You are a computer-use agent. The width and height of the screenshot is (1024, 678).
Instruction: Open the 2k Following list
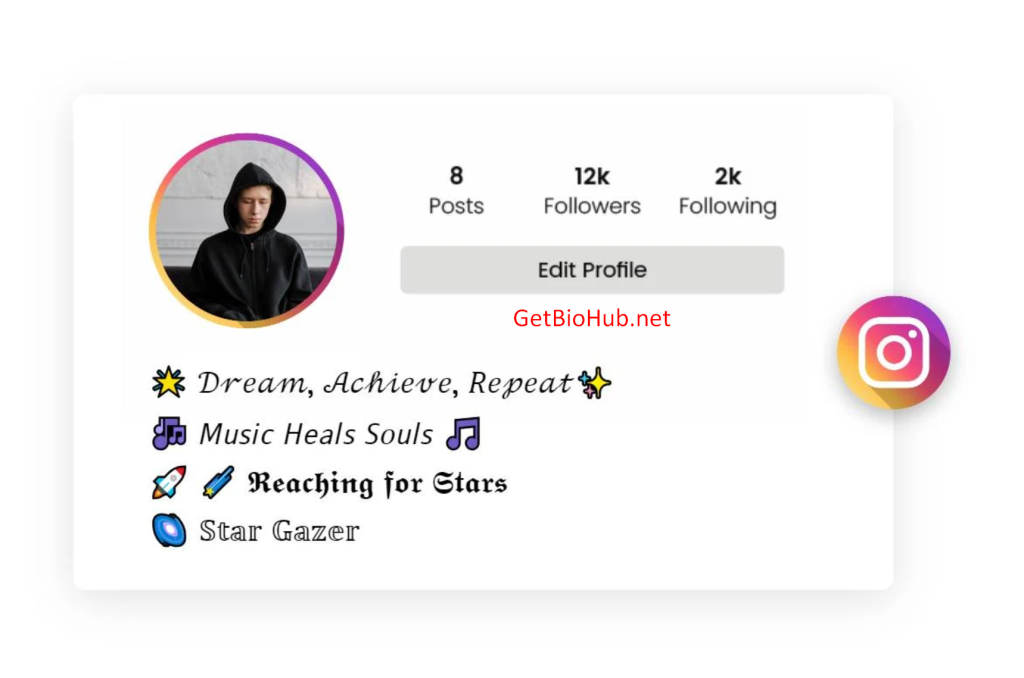(728, 191)
